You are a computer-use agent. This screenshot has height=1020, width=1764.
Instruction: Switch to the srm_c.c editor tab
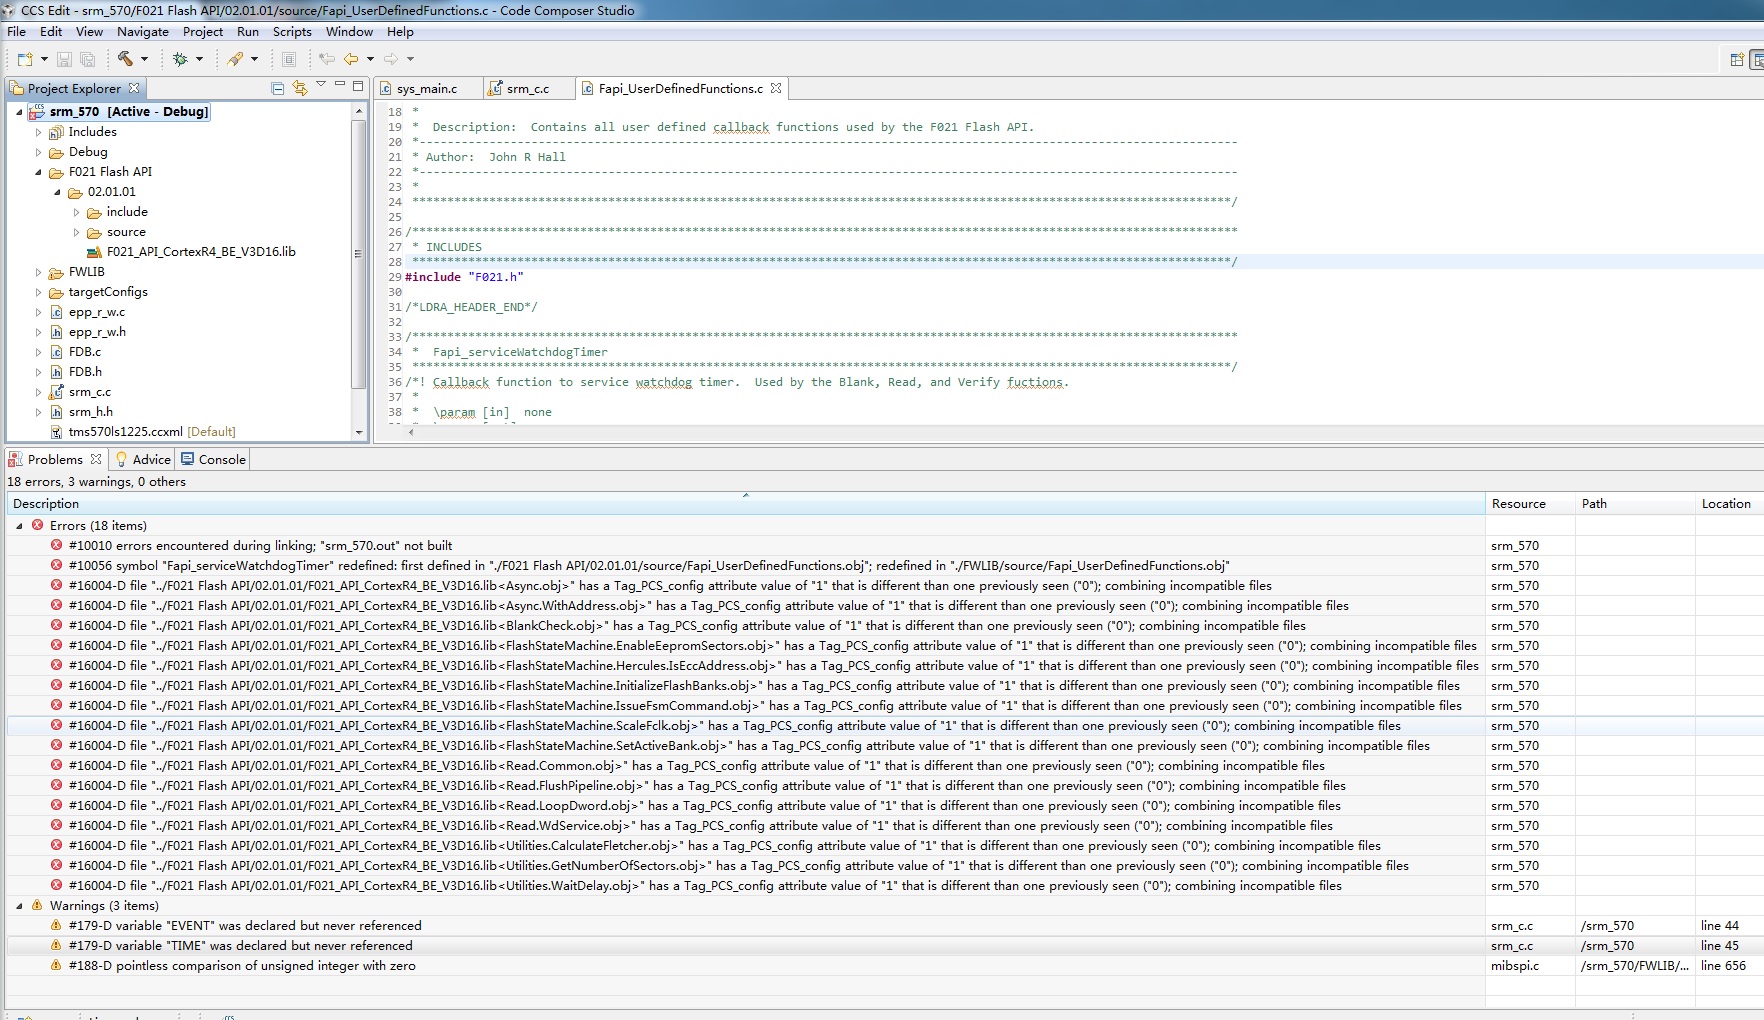pos(527,89)
